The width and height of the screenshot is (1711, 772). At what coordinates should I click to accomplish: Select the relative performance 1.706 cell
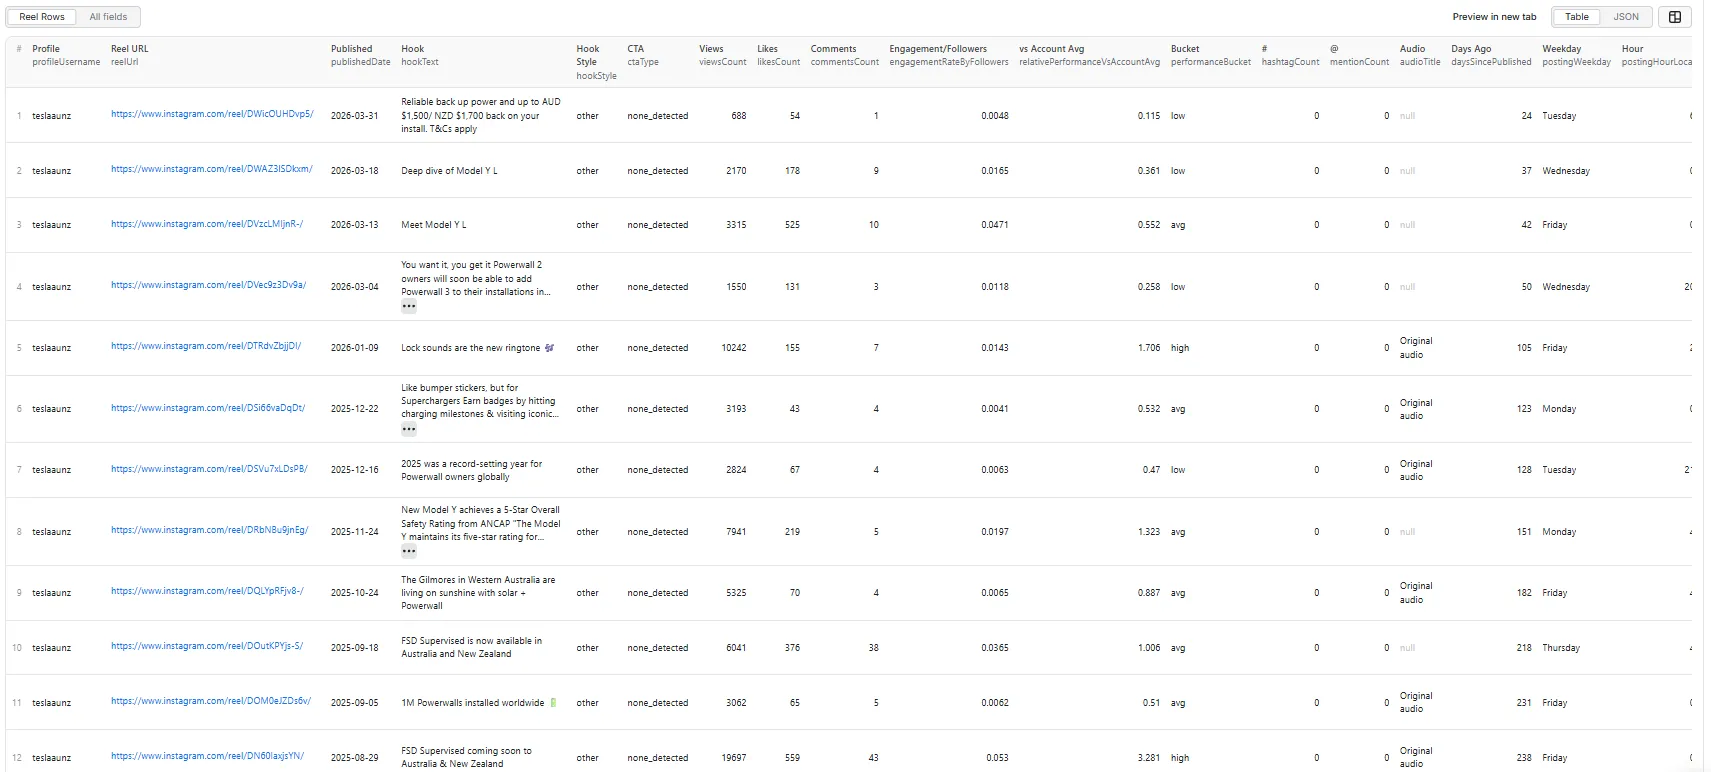click(x=1149, y=348)
